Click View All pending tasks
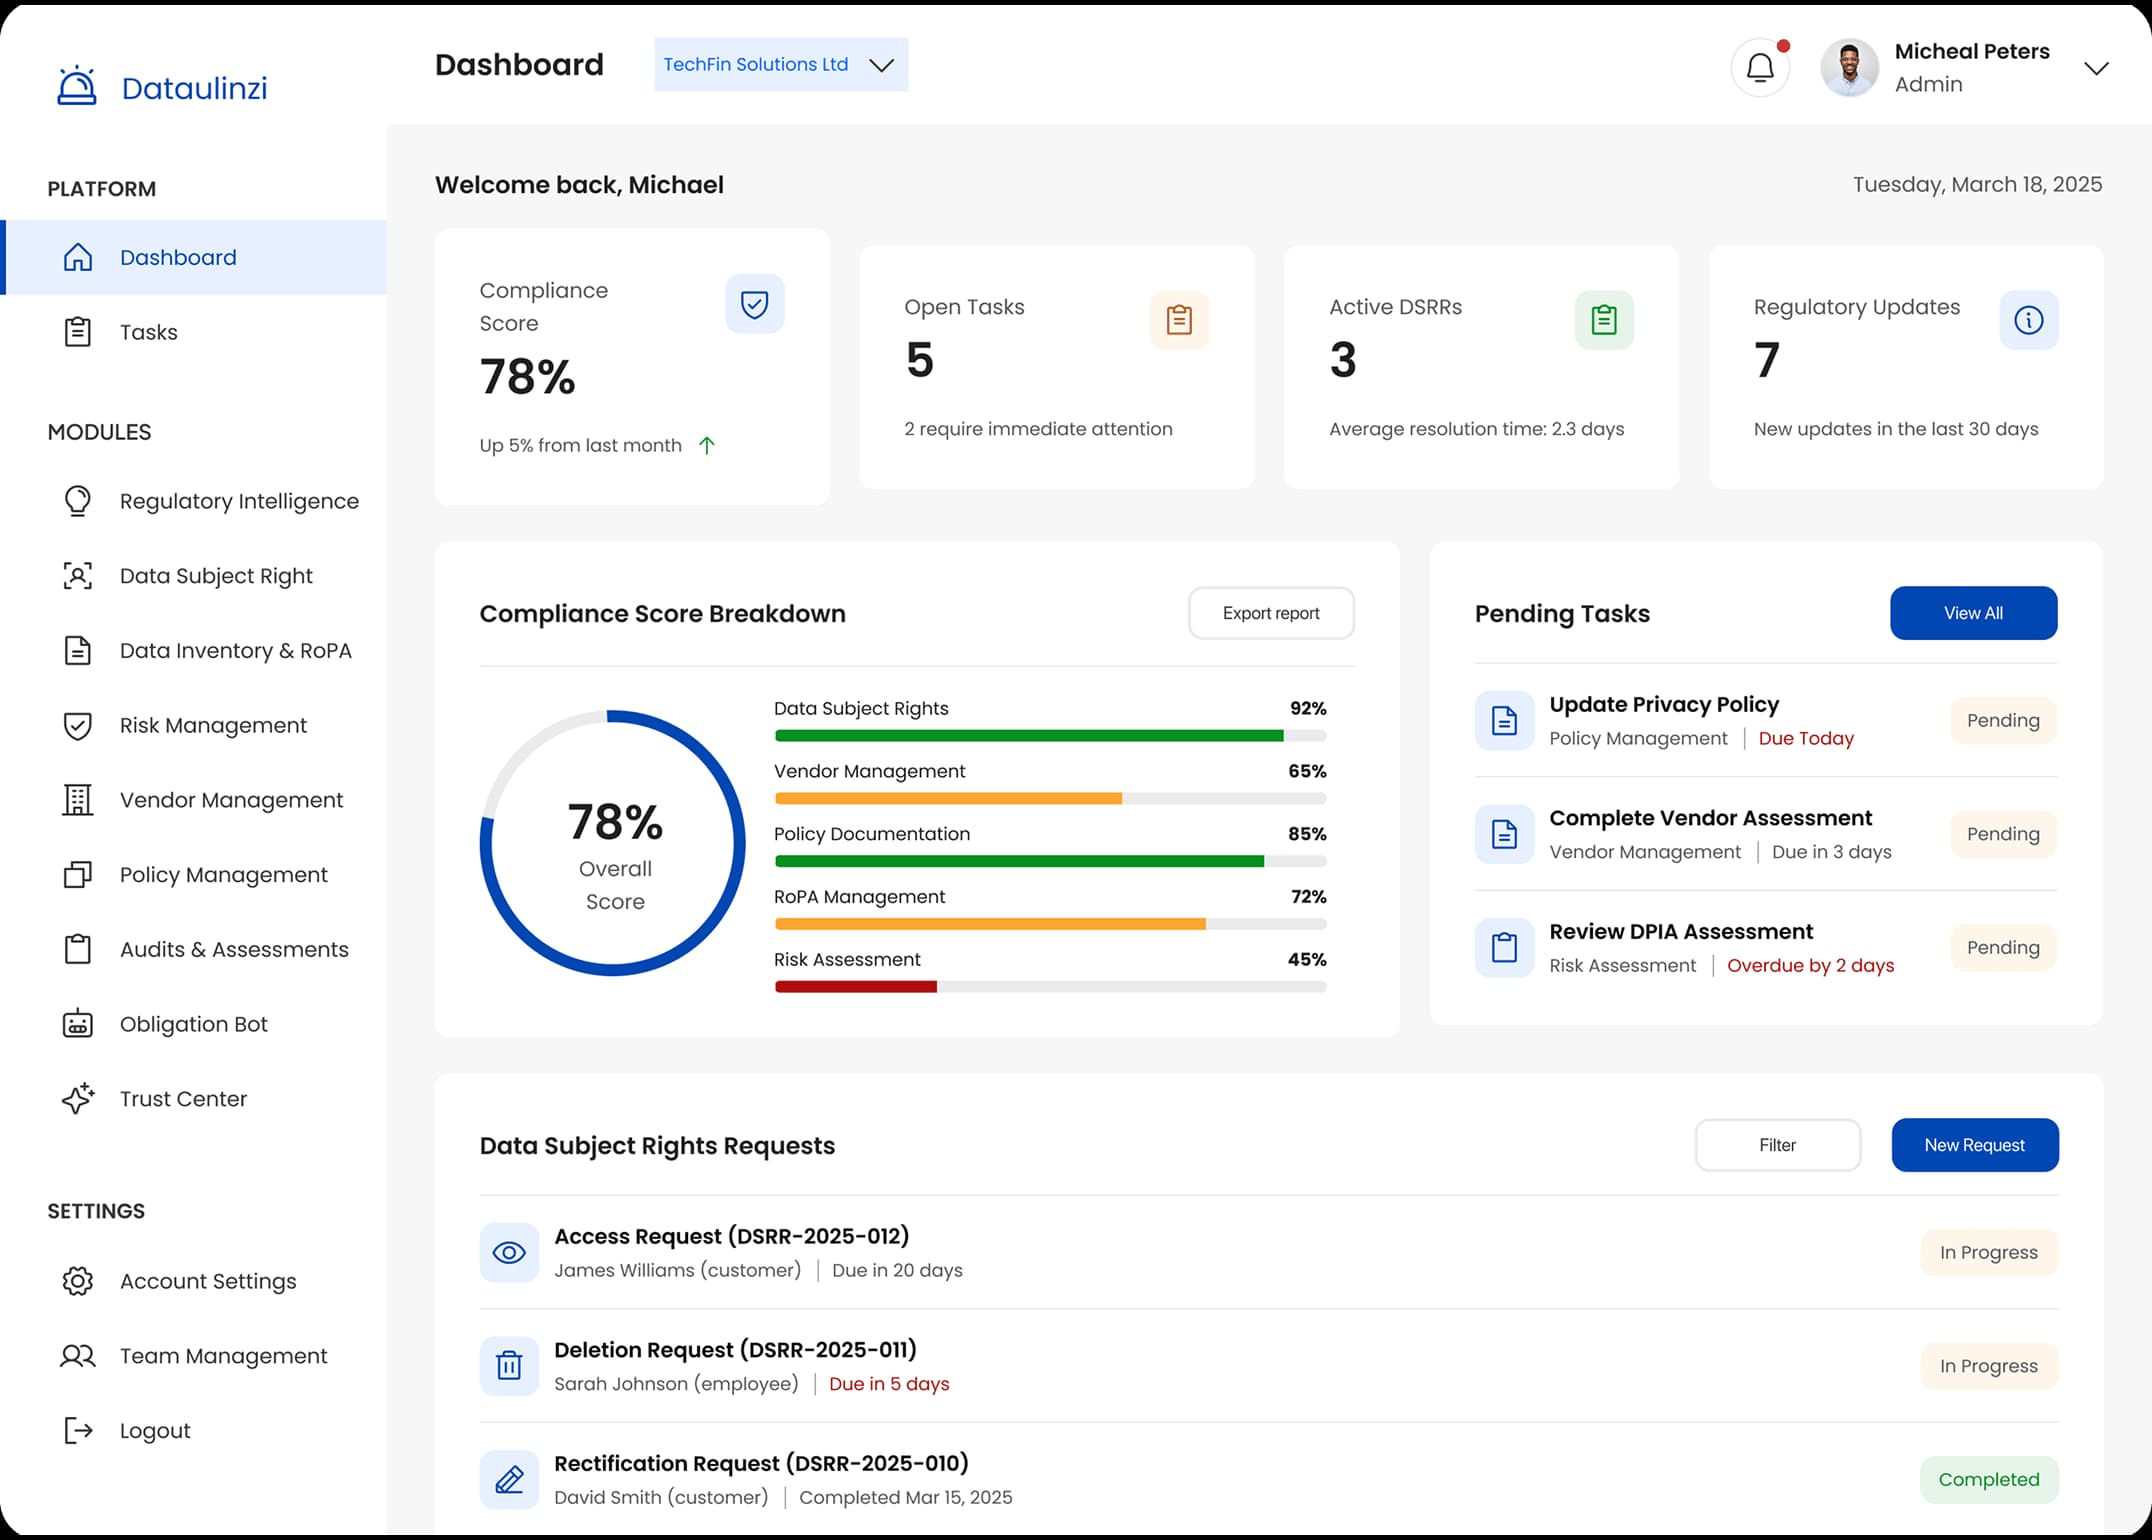This screenshot has height=1540, width=2152. click(x=1973, y=613)
